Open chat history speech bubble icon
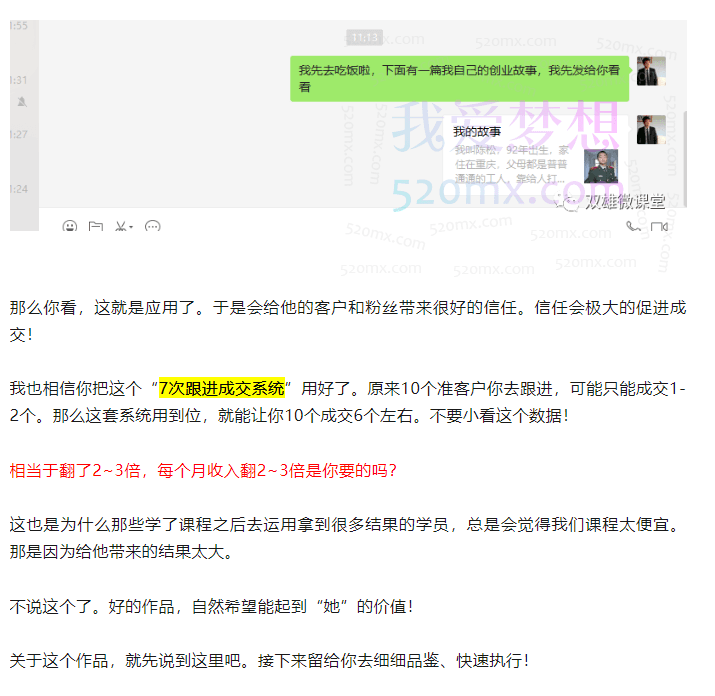715x696 pixels. [x=152, y=226]
